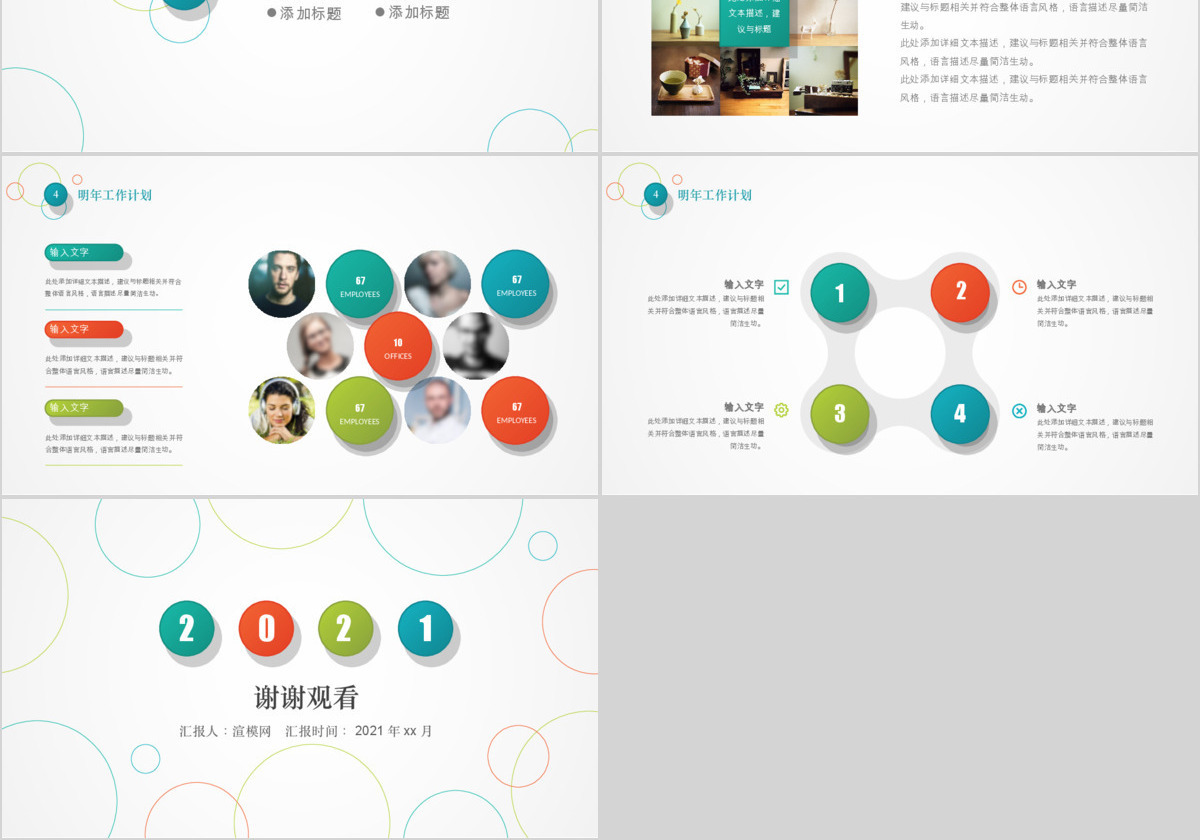Click '明年工作计划' title on team photos slide
This screenshot has height=840, width=1200.
[x=115, y=195]
